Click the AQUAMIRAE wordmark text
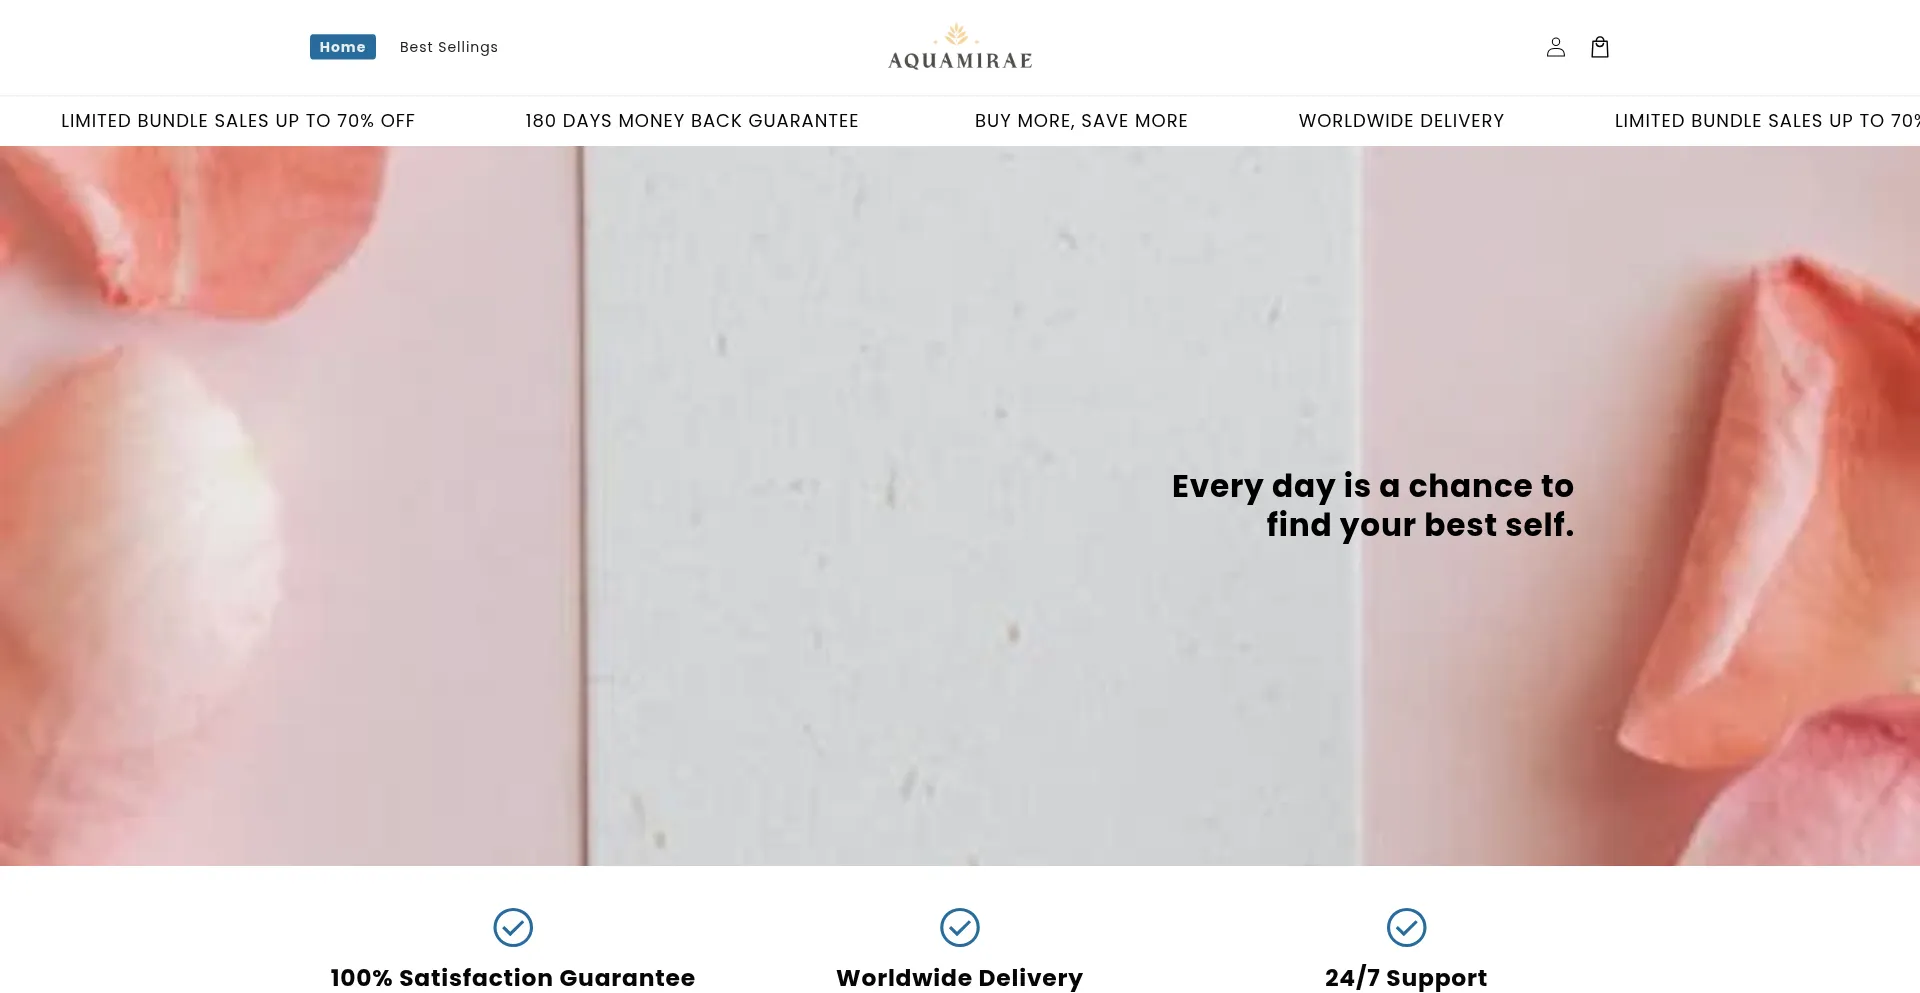This screenshot has height=993, width=1920. point(960,61)
